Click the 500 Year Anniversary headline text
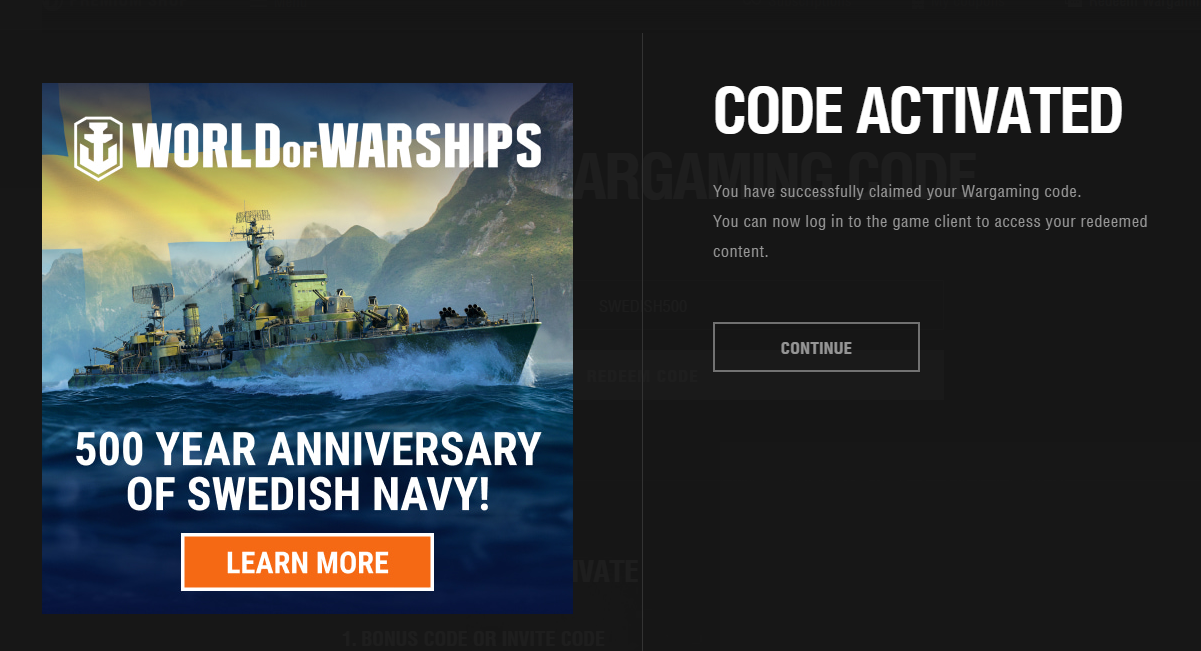 tap(308, 450)
